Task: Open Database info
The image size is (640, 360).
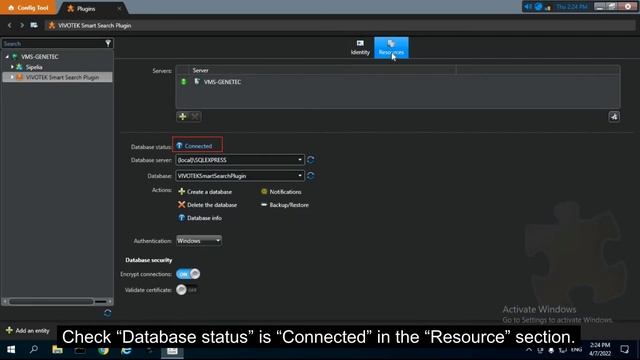Action: 200,218
